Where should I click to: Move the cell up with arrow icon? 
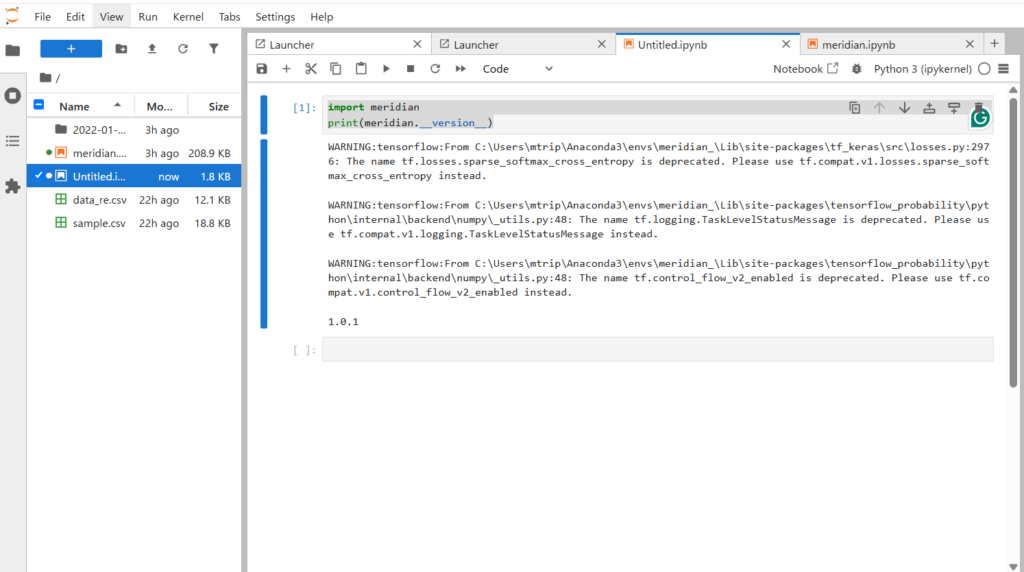880,108
